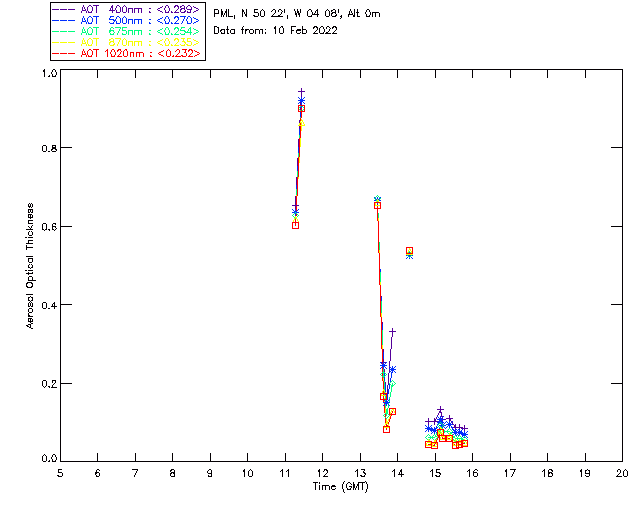640x512 pixels.
Task: Click the 0.0 y-axis tick label
Action: [49, 459]
